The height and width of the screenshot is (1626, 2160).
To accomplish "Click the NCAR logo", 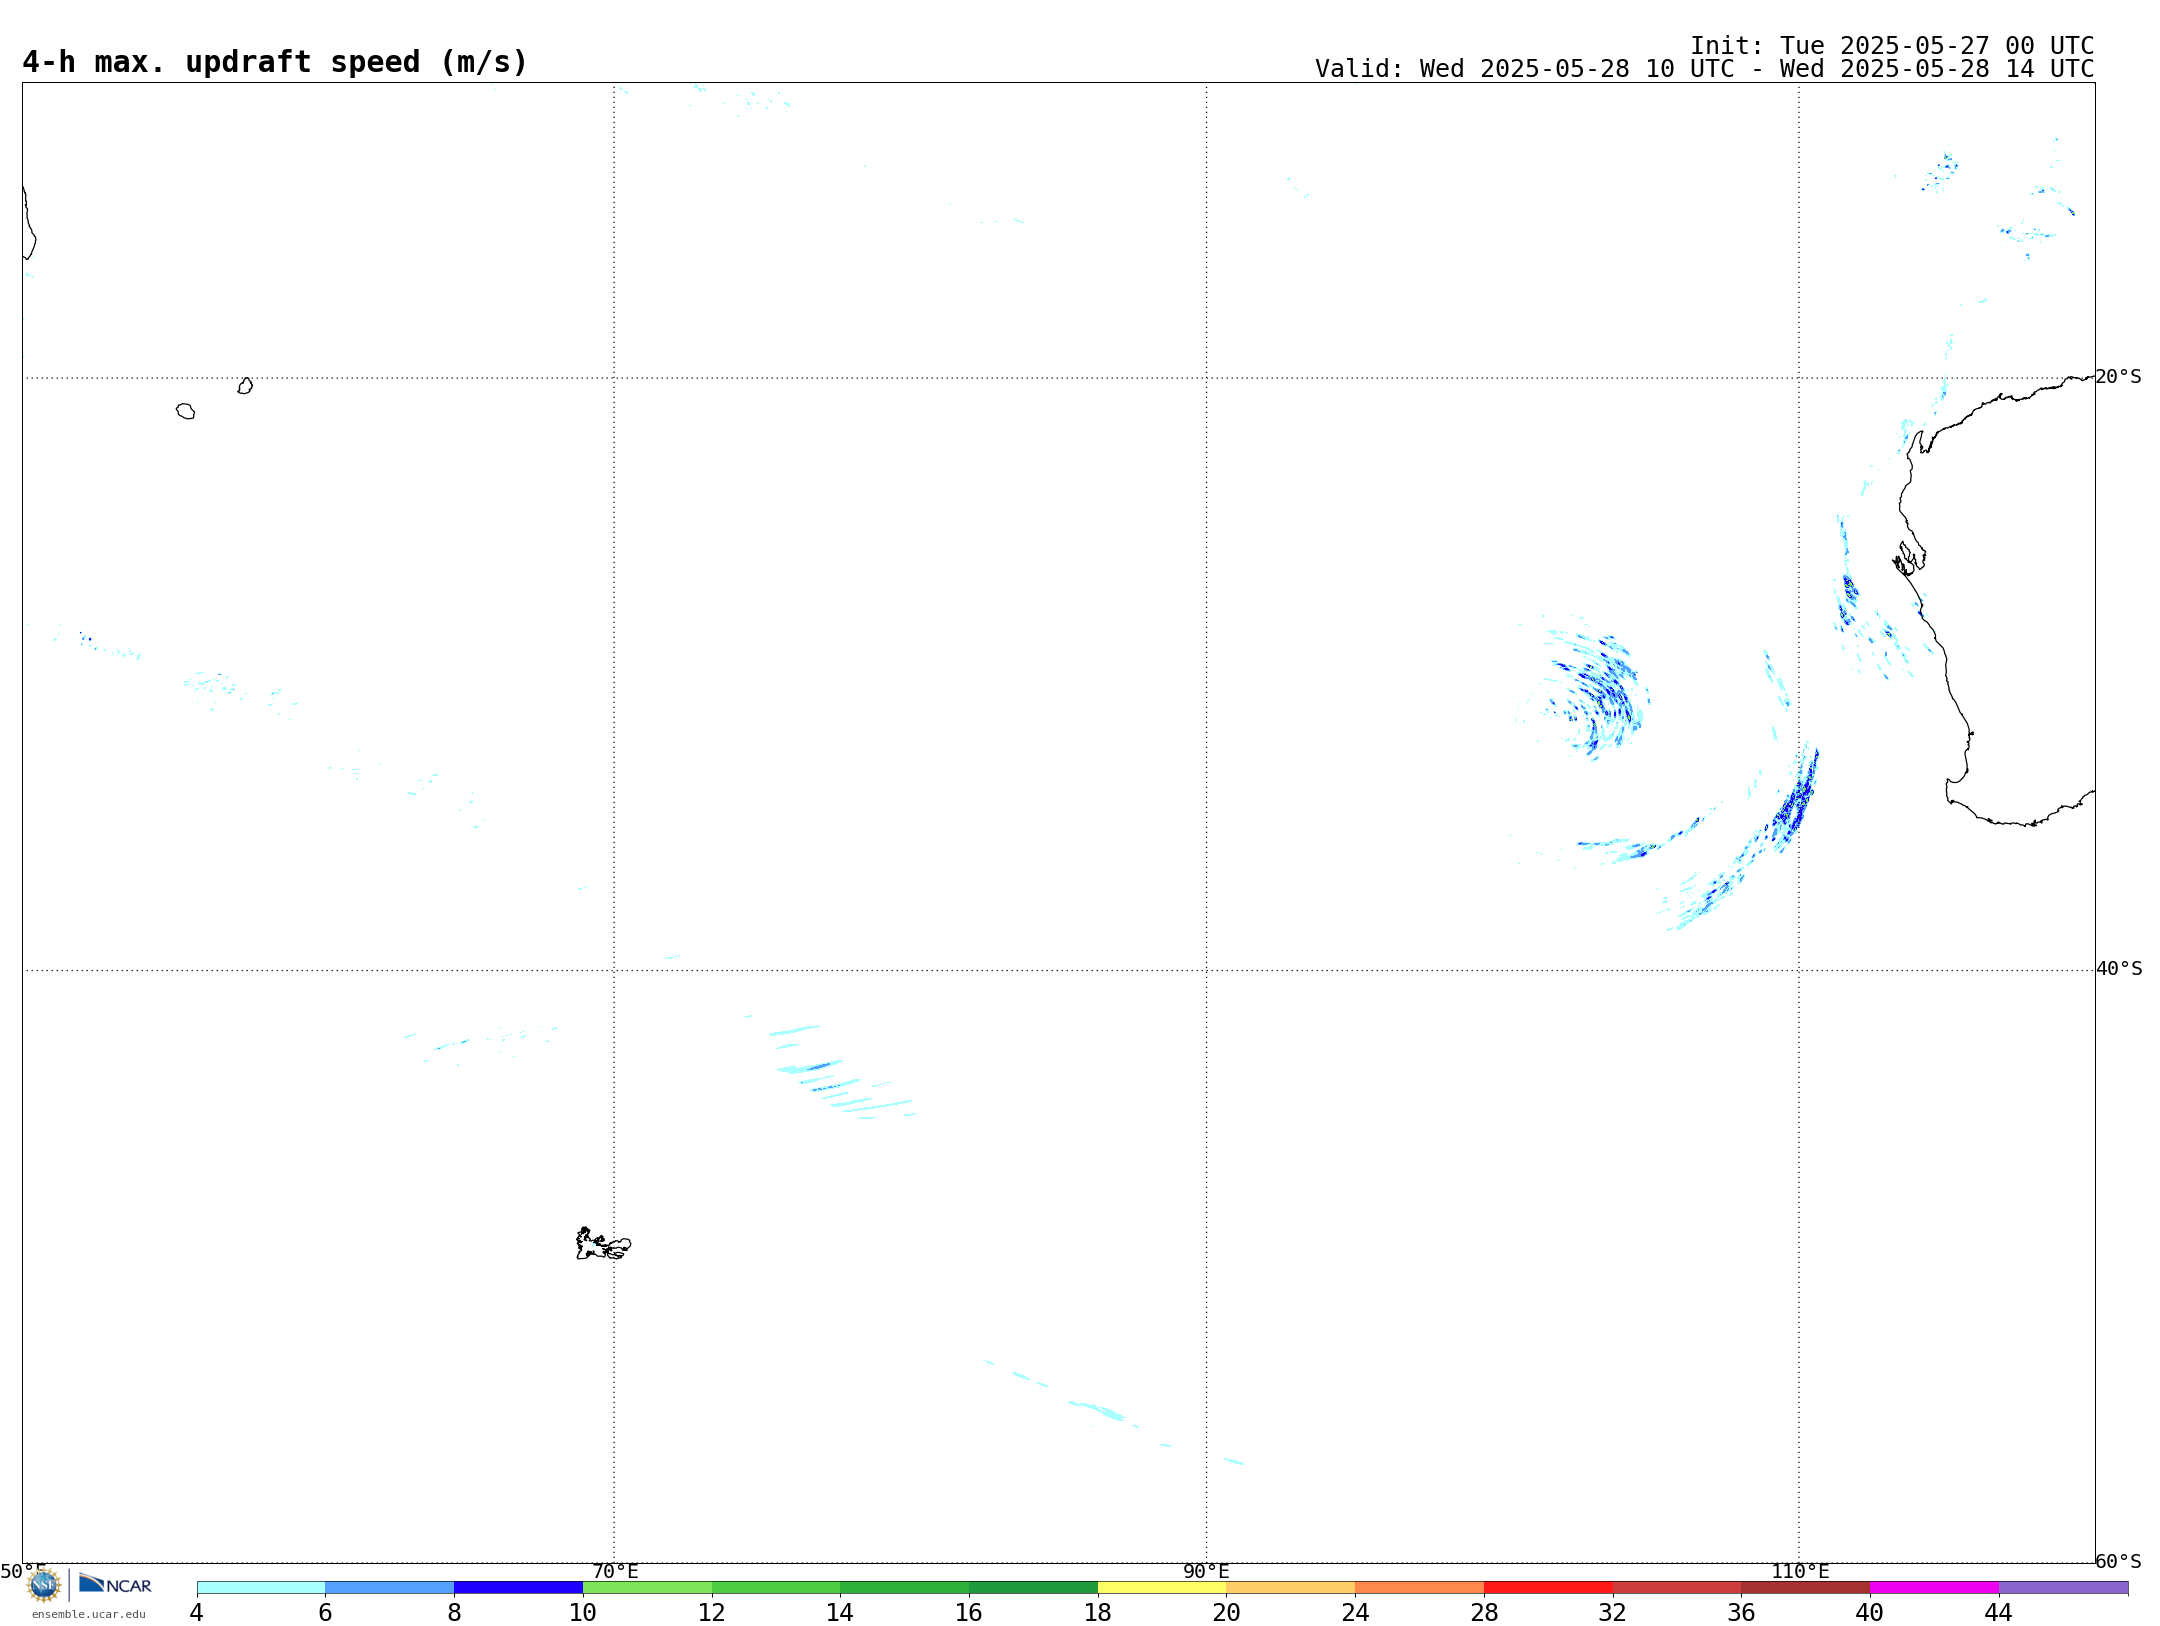I will (115, 1584).
